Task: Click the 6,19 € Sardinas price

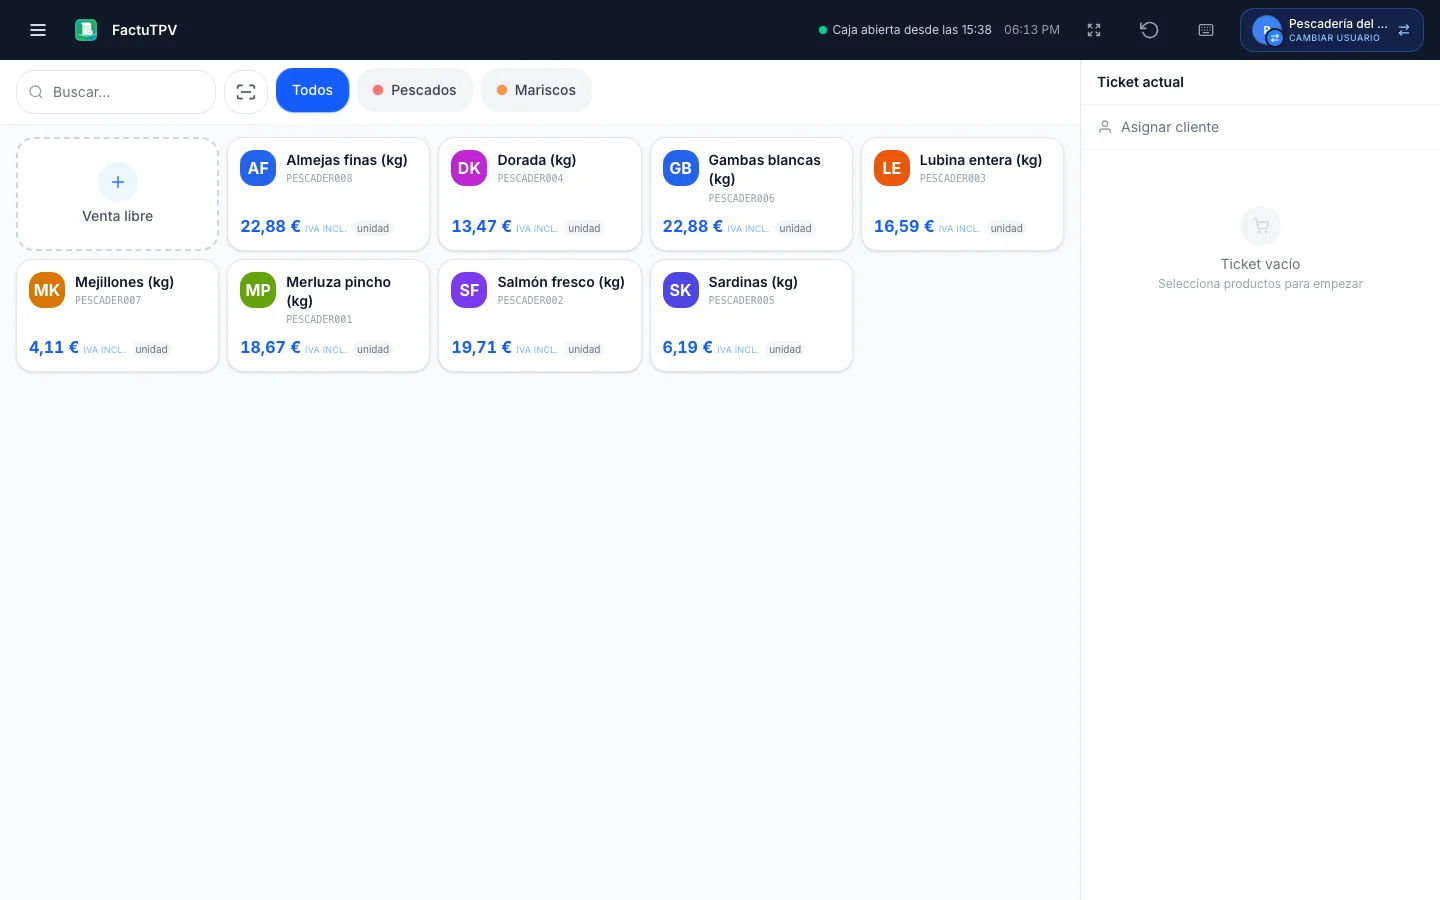Action: 687,347
